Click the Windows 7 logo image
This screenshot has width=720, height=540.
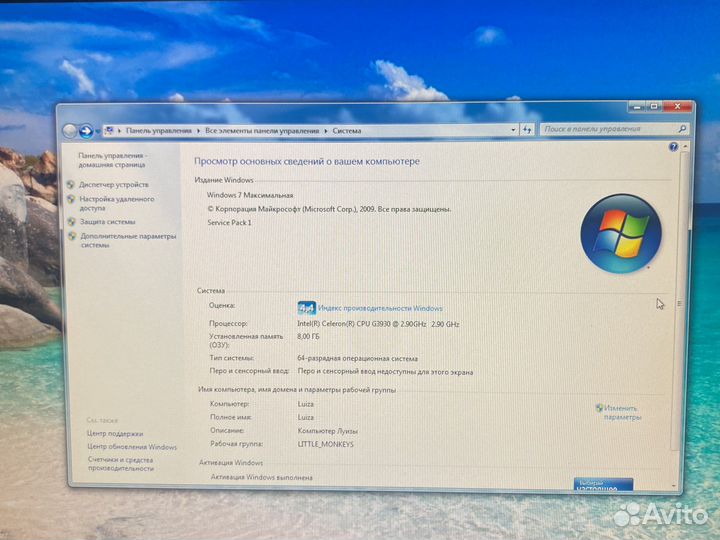coord(621,234)
